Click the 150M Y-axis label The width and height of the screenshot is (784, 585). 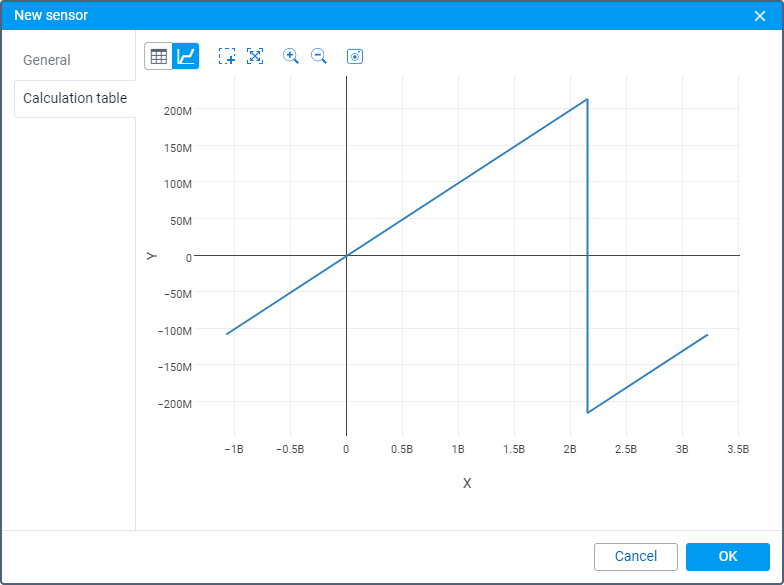(178, 148)
